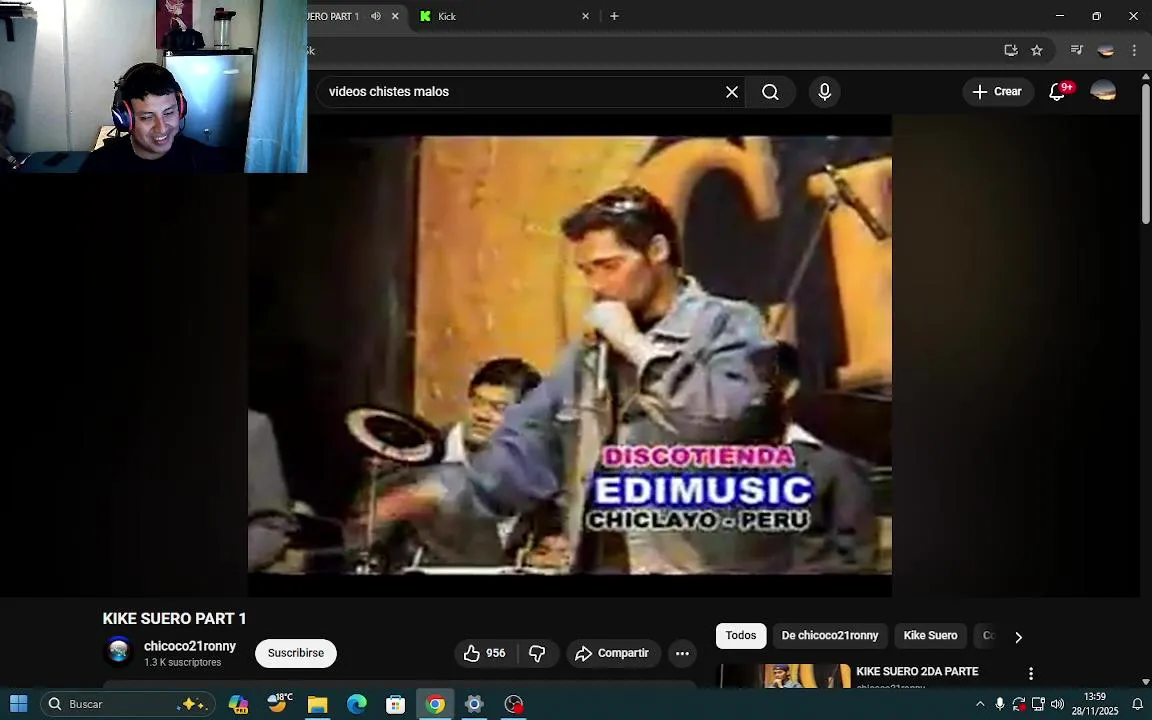
Task: Open the red recording app taskbar icon
Action: pyautogui.click(x=514, y=705)
